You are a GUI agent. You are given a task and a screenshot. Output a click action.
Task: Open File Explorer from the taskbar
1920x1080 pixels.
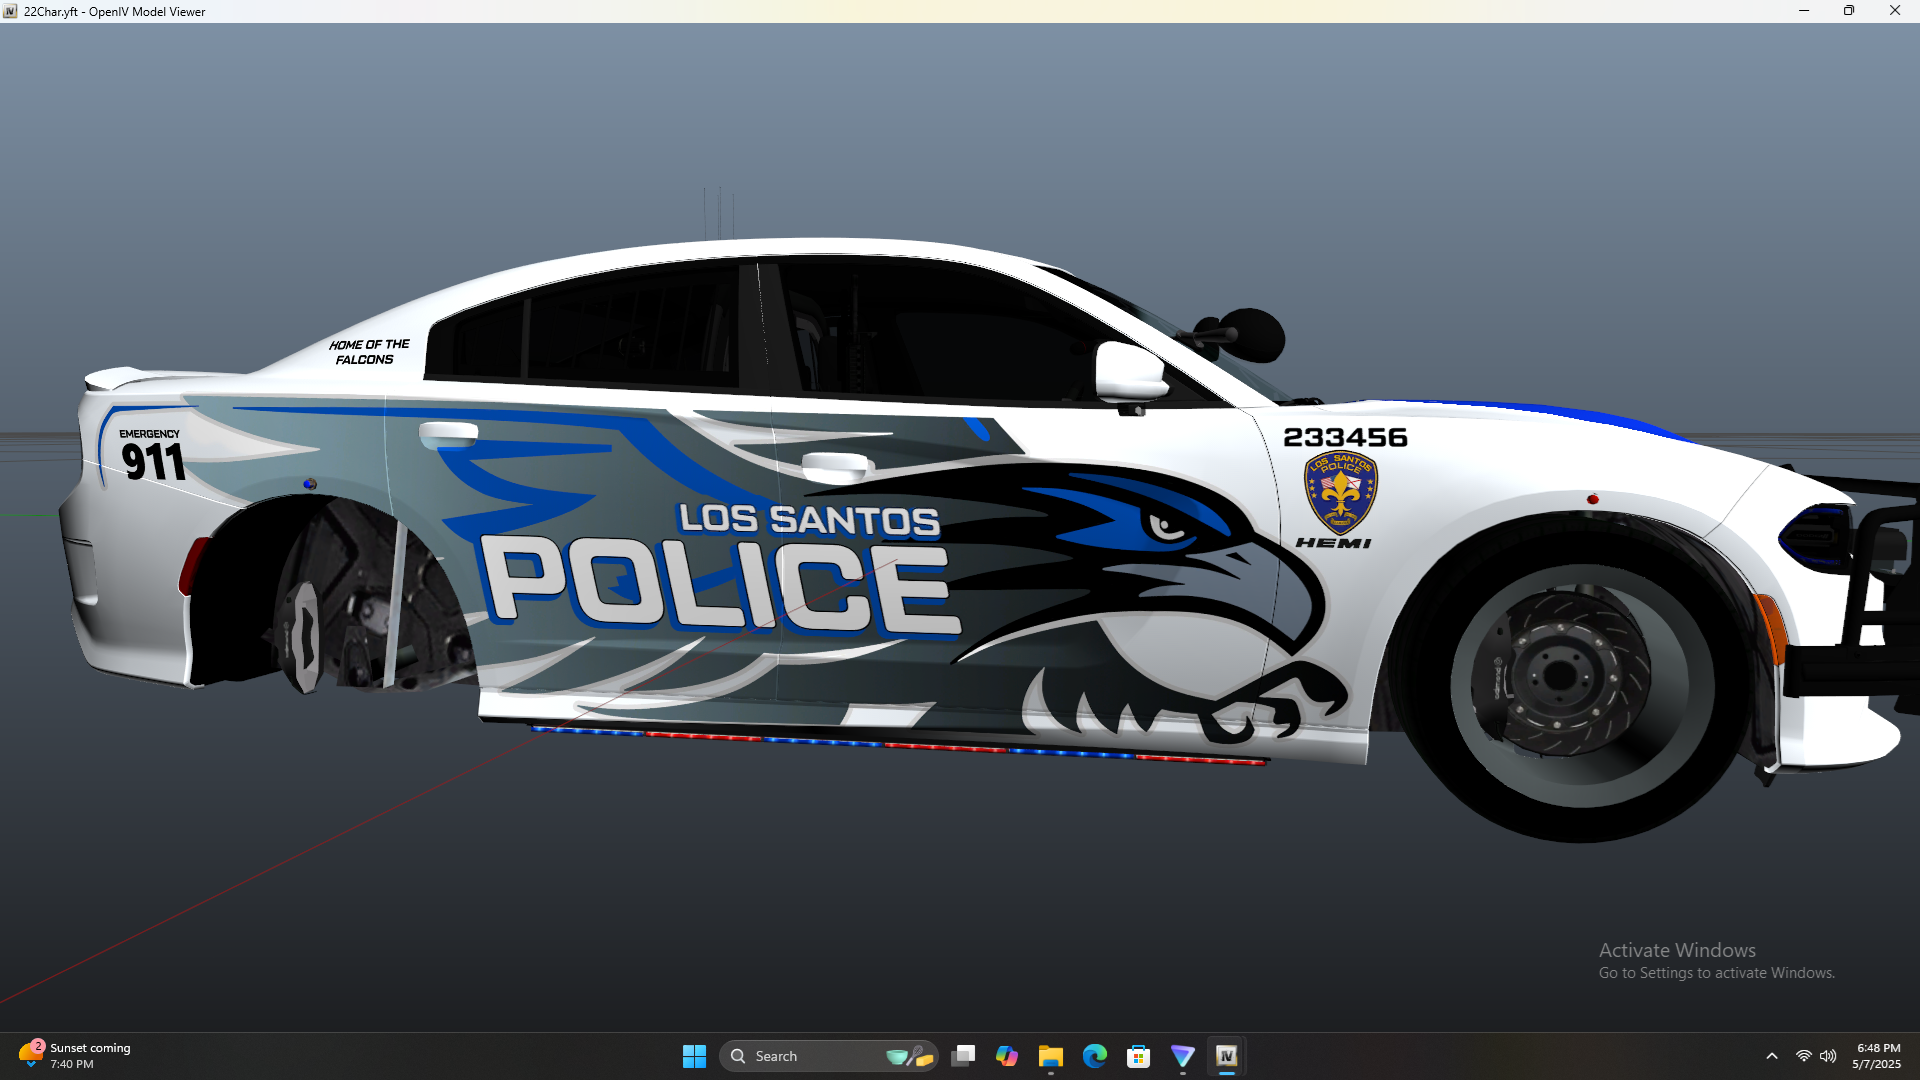click(1050, 1056)
